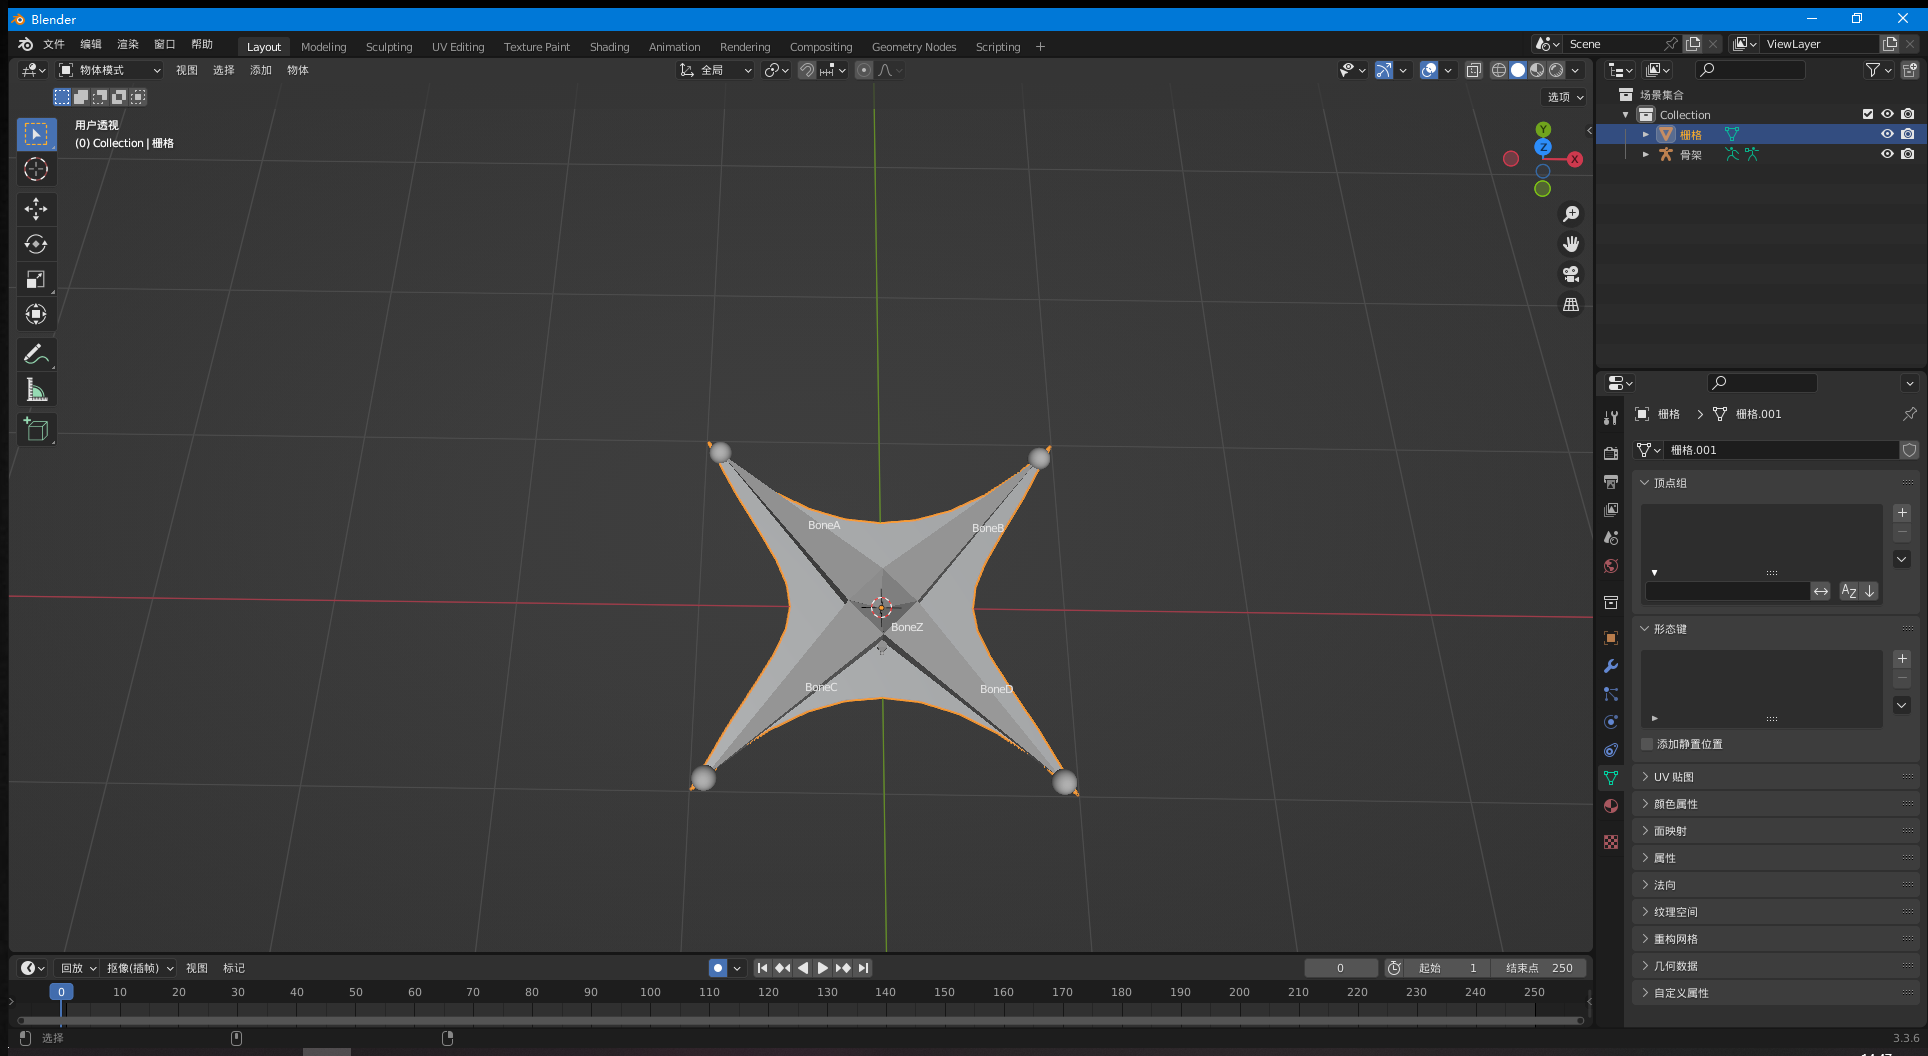
Task: Enable 添加静置位置 checkbox
Action: click(1647, 744)
